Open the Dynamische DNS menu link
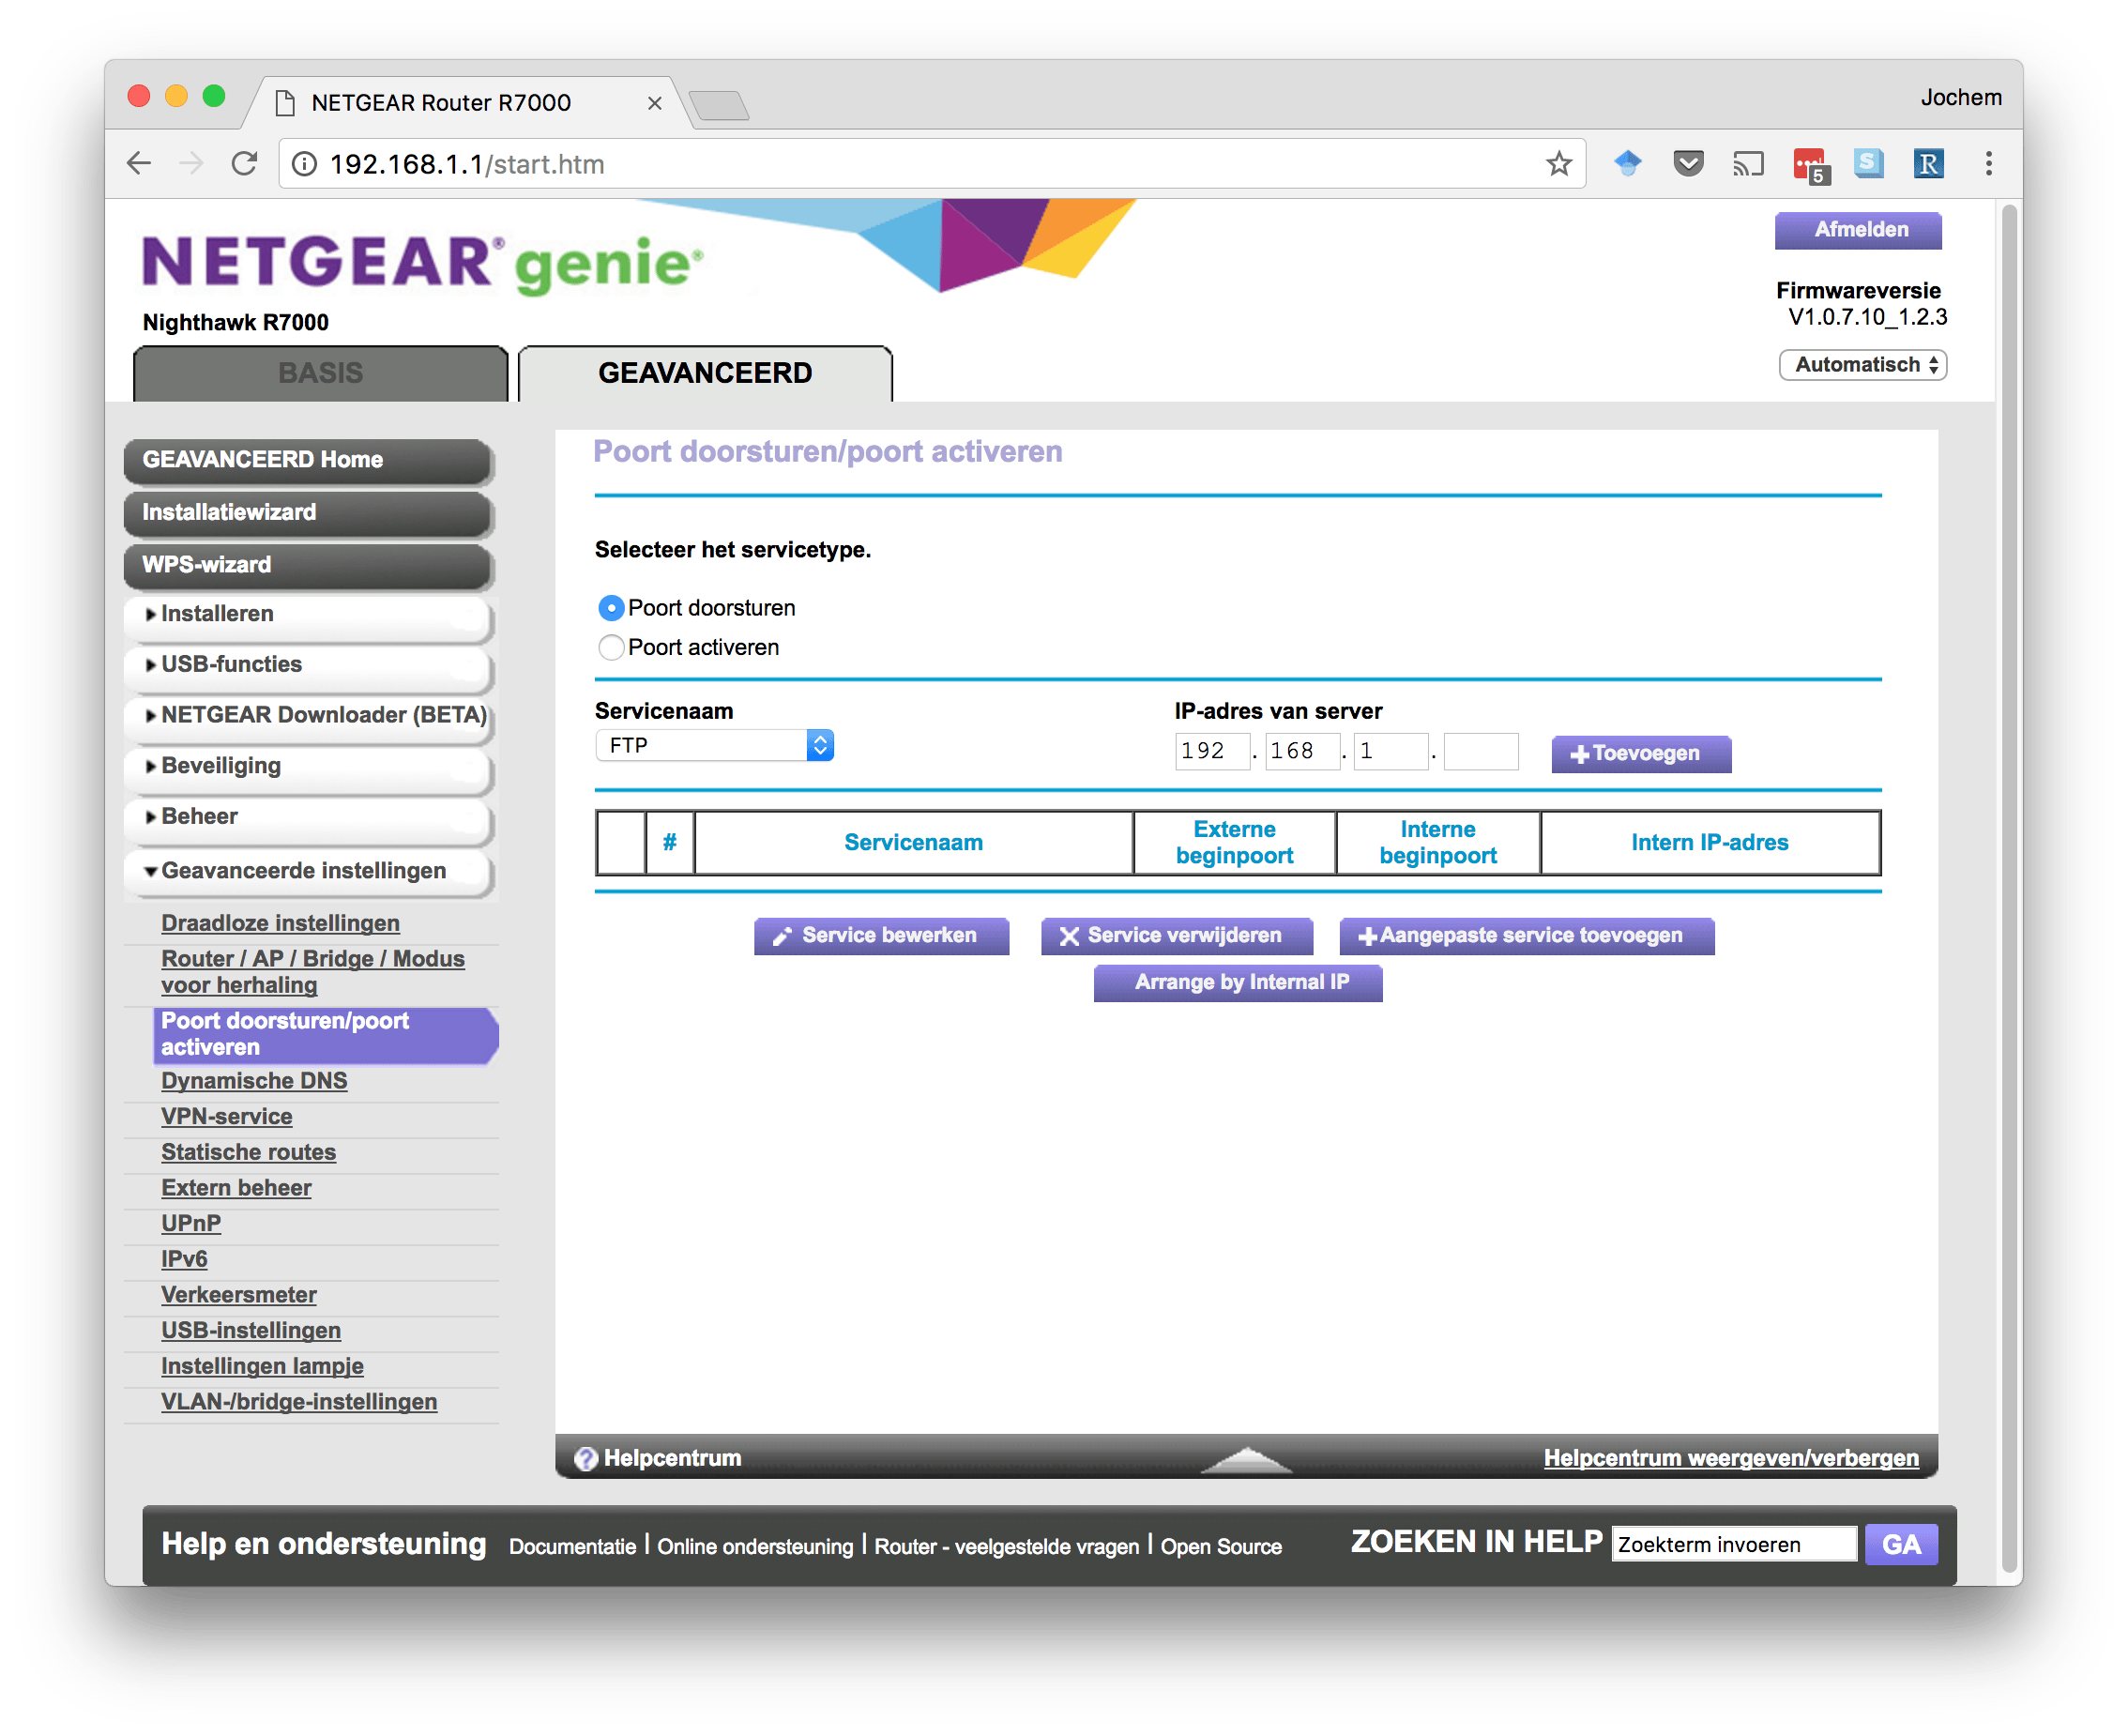The height and width of the screenshot is (1736, 2128). [x=254, y=1081]
